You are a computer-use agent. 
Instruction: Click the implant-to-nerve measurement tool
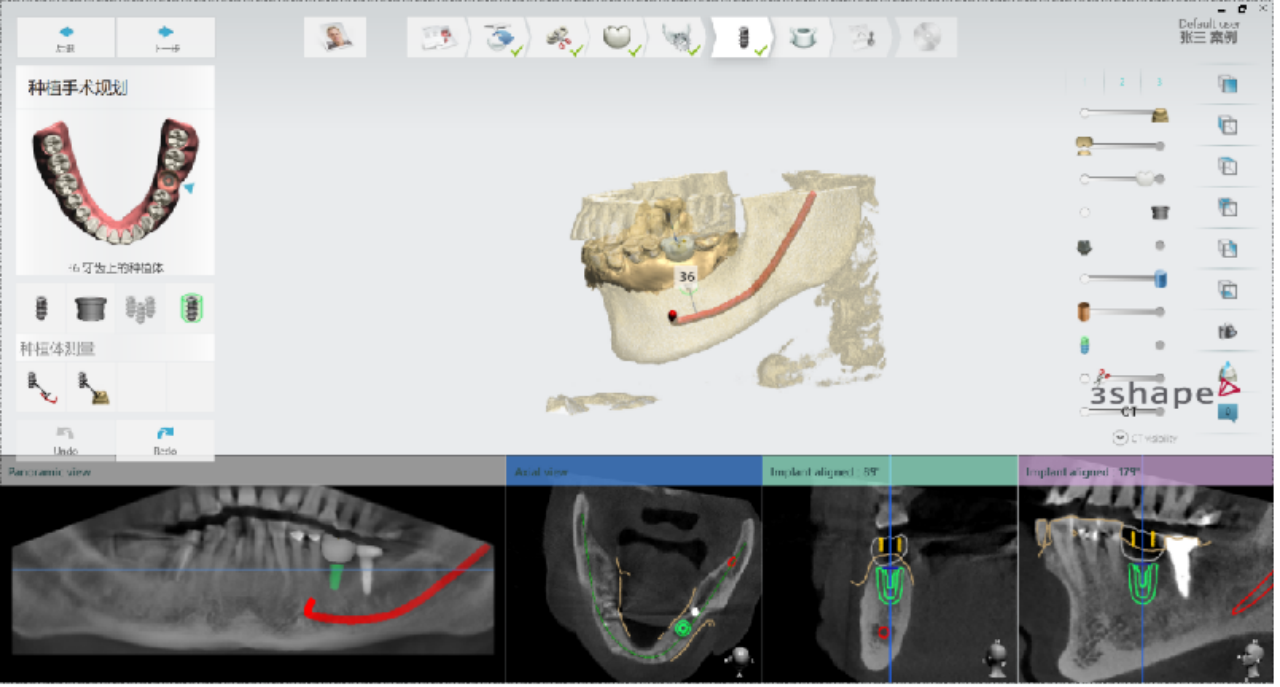(x=41, y=387)
